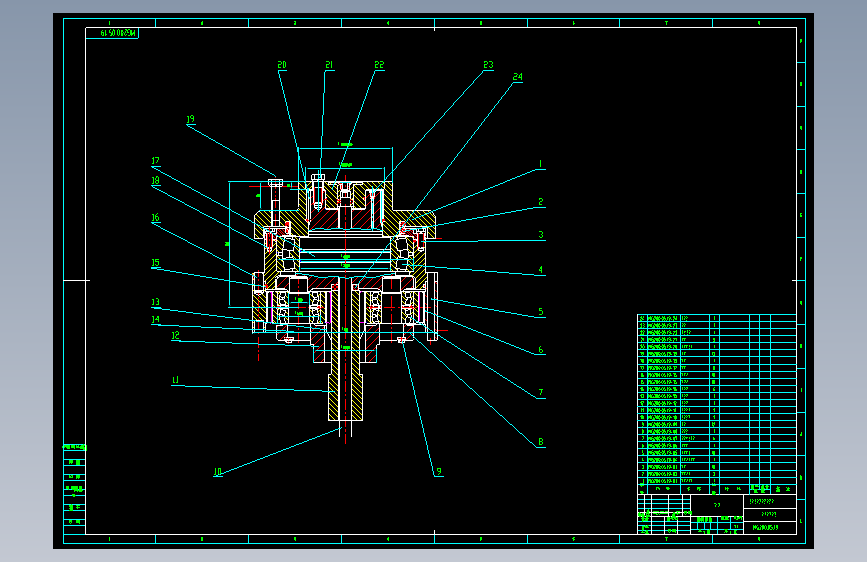Click part callout number 15

[155, 263]
